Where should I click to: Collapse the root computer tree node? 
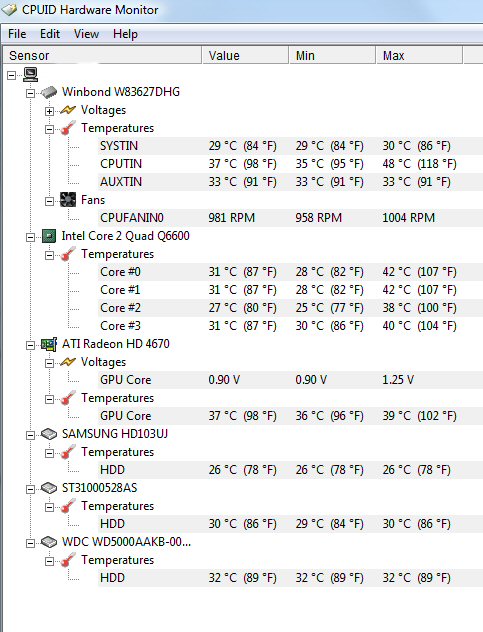coord(11,75)
